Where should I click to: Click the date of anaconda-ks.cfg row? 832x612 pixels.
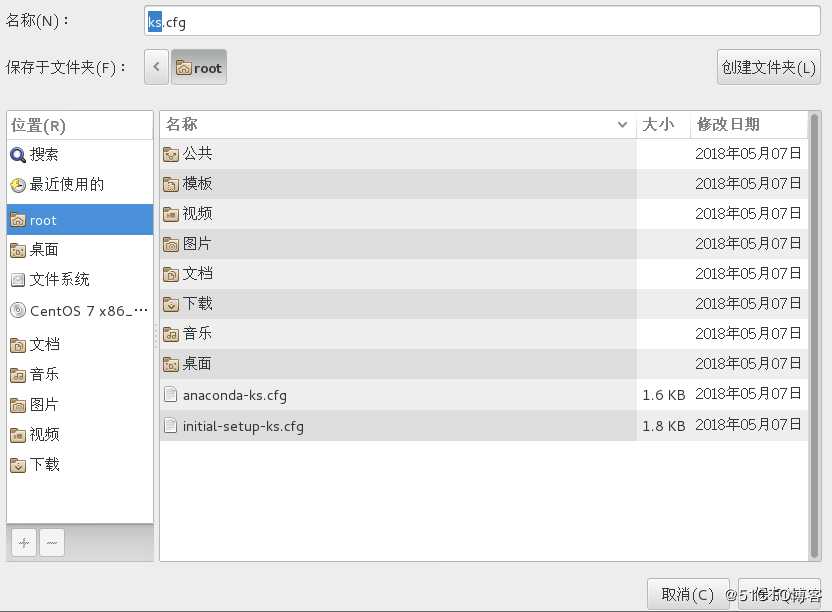coord(748,394)
